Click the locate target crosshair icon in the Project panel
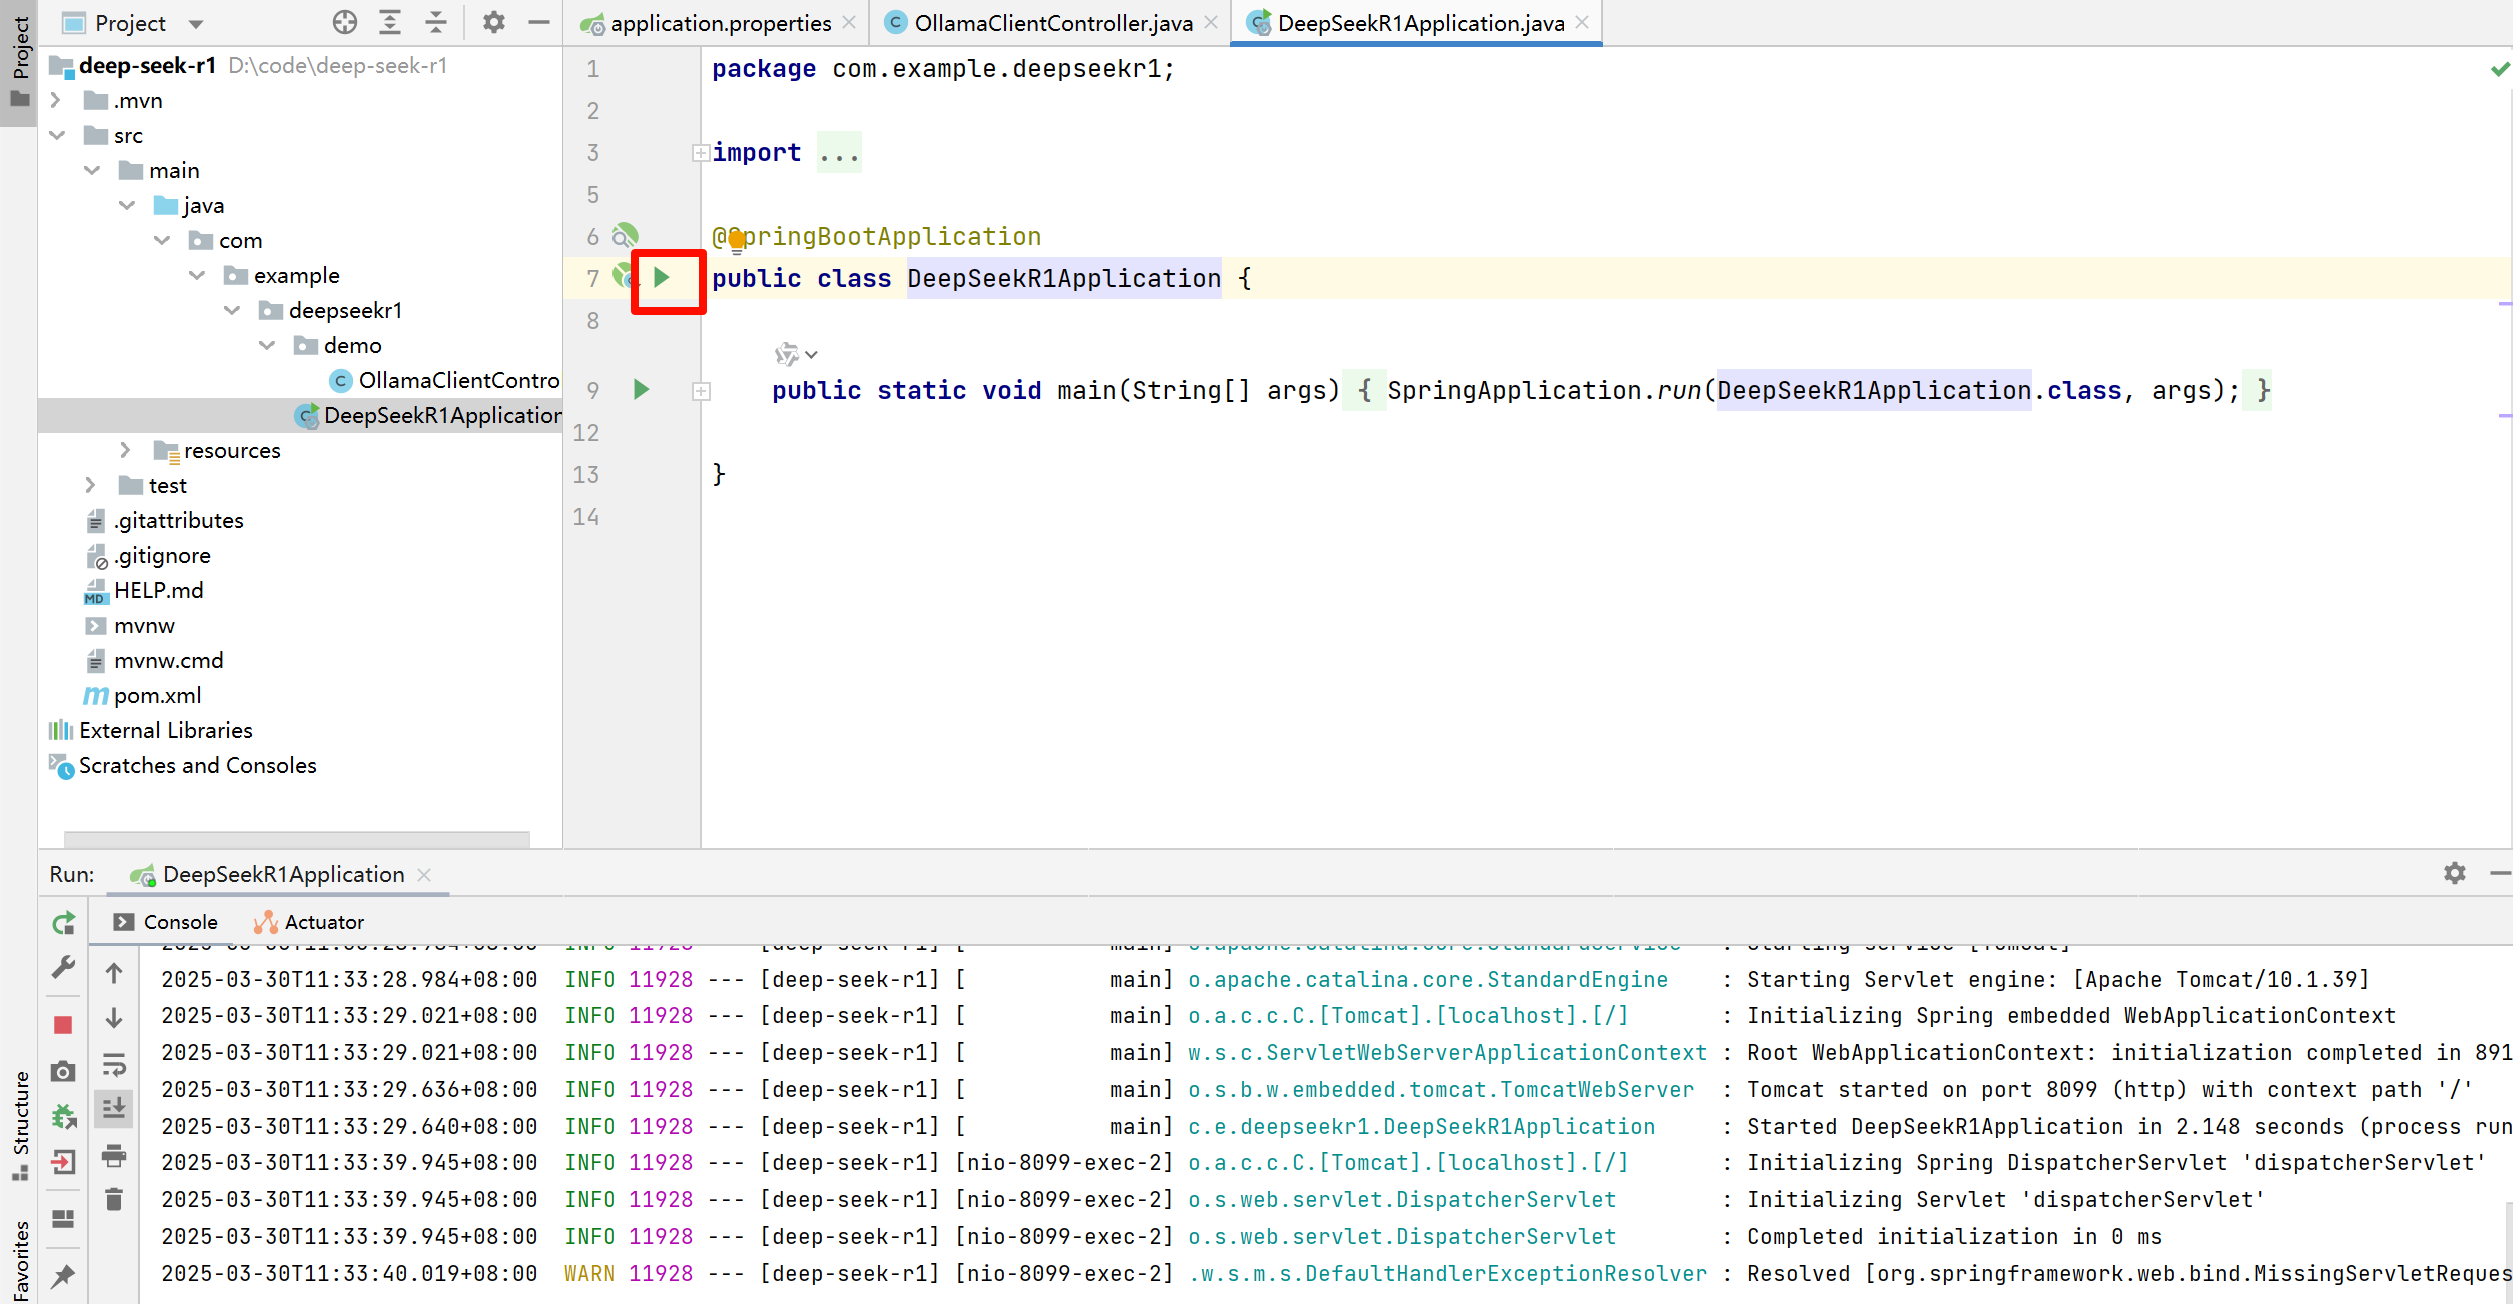The width and height of the screenshot is (2513, 1304). (x=345, y=23)
